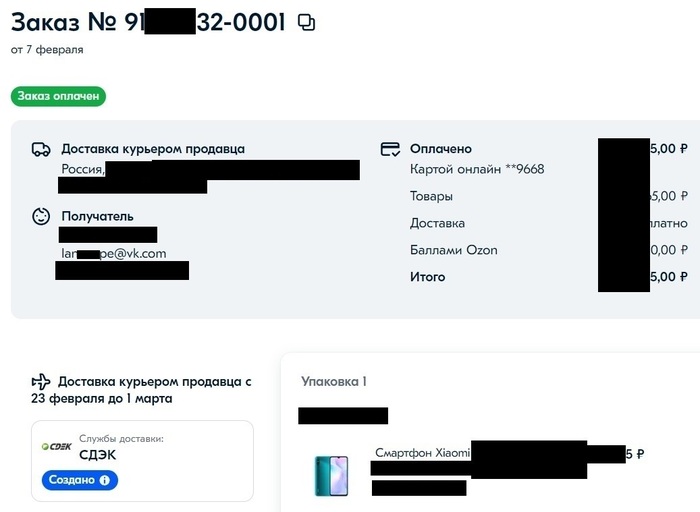Click the Службы доставки СДЭК text

click(120, 447)
